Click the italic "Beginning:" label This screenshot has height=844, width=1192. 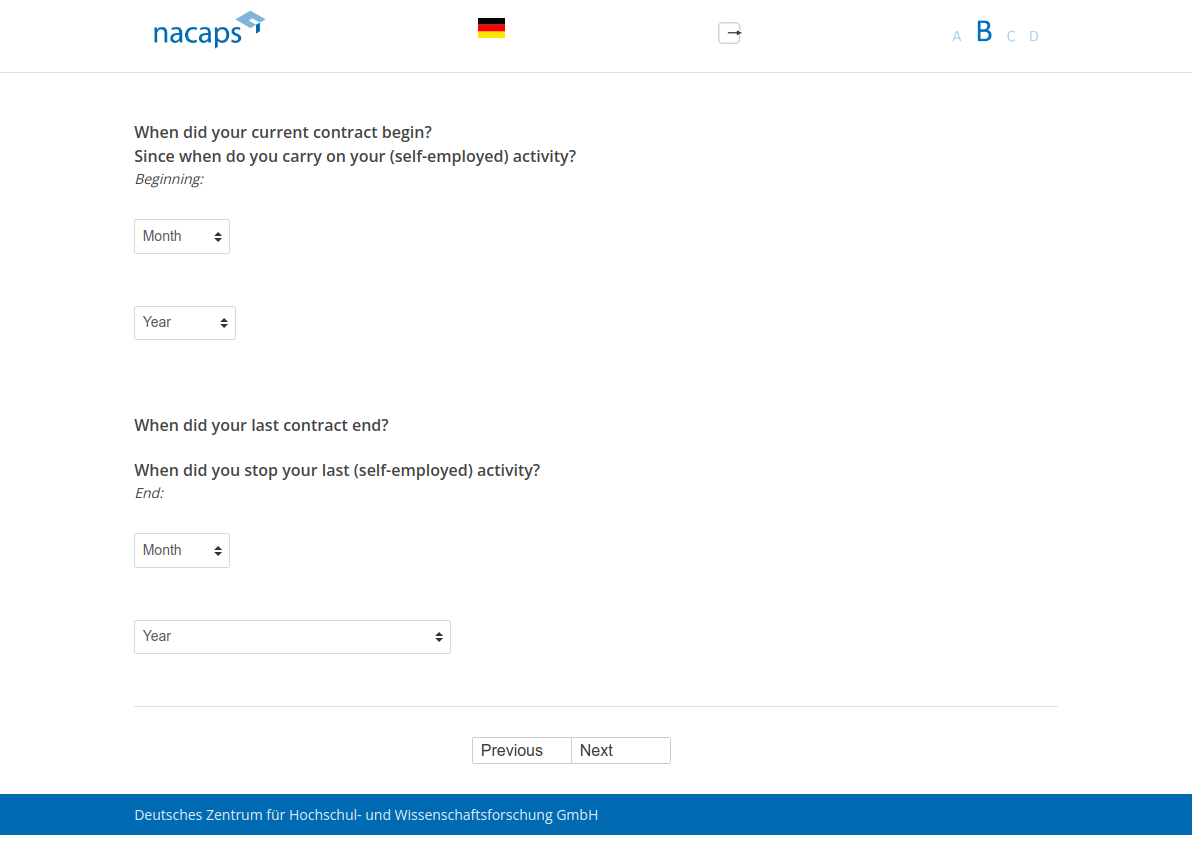pyautogui.click(x=169, y=180)
